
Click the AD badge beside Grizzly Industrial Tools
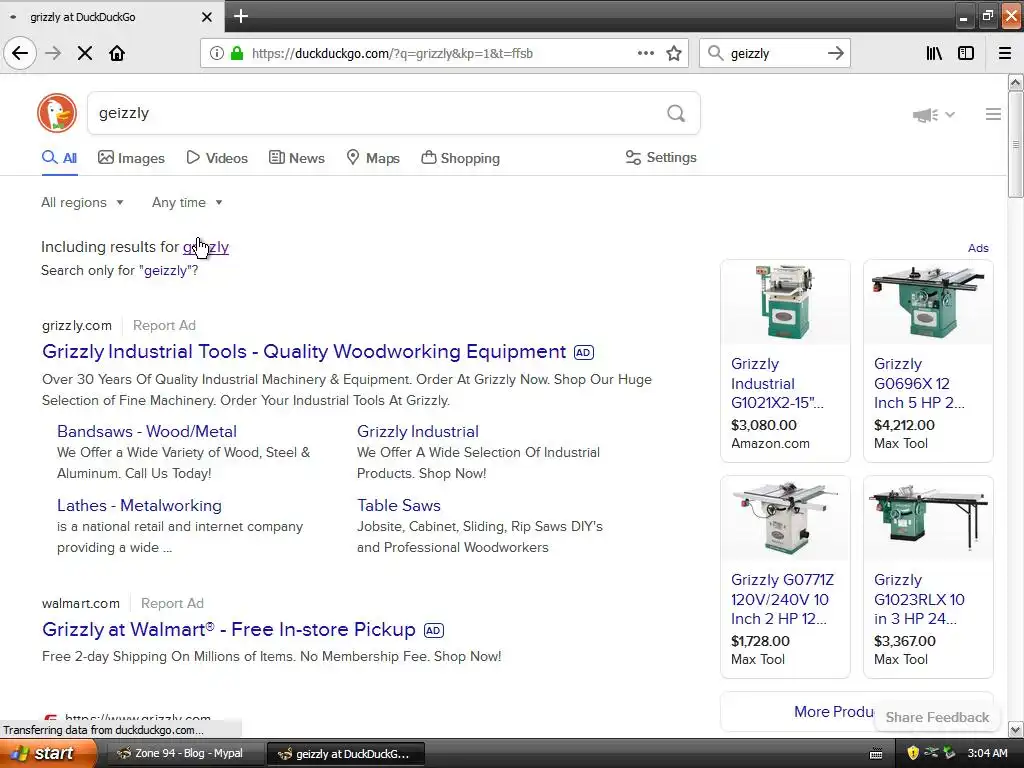tap(584, 353)
